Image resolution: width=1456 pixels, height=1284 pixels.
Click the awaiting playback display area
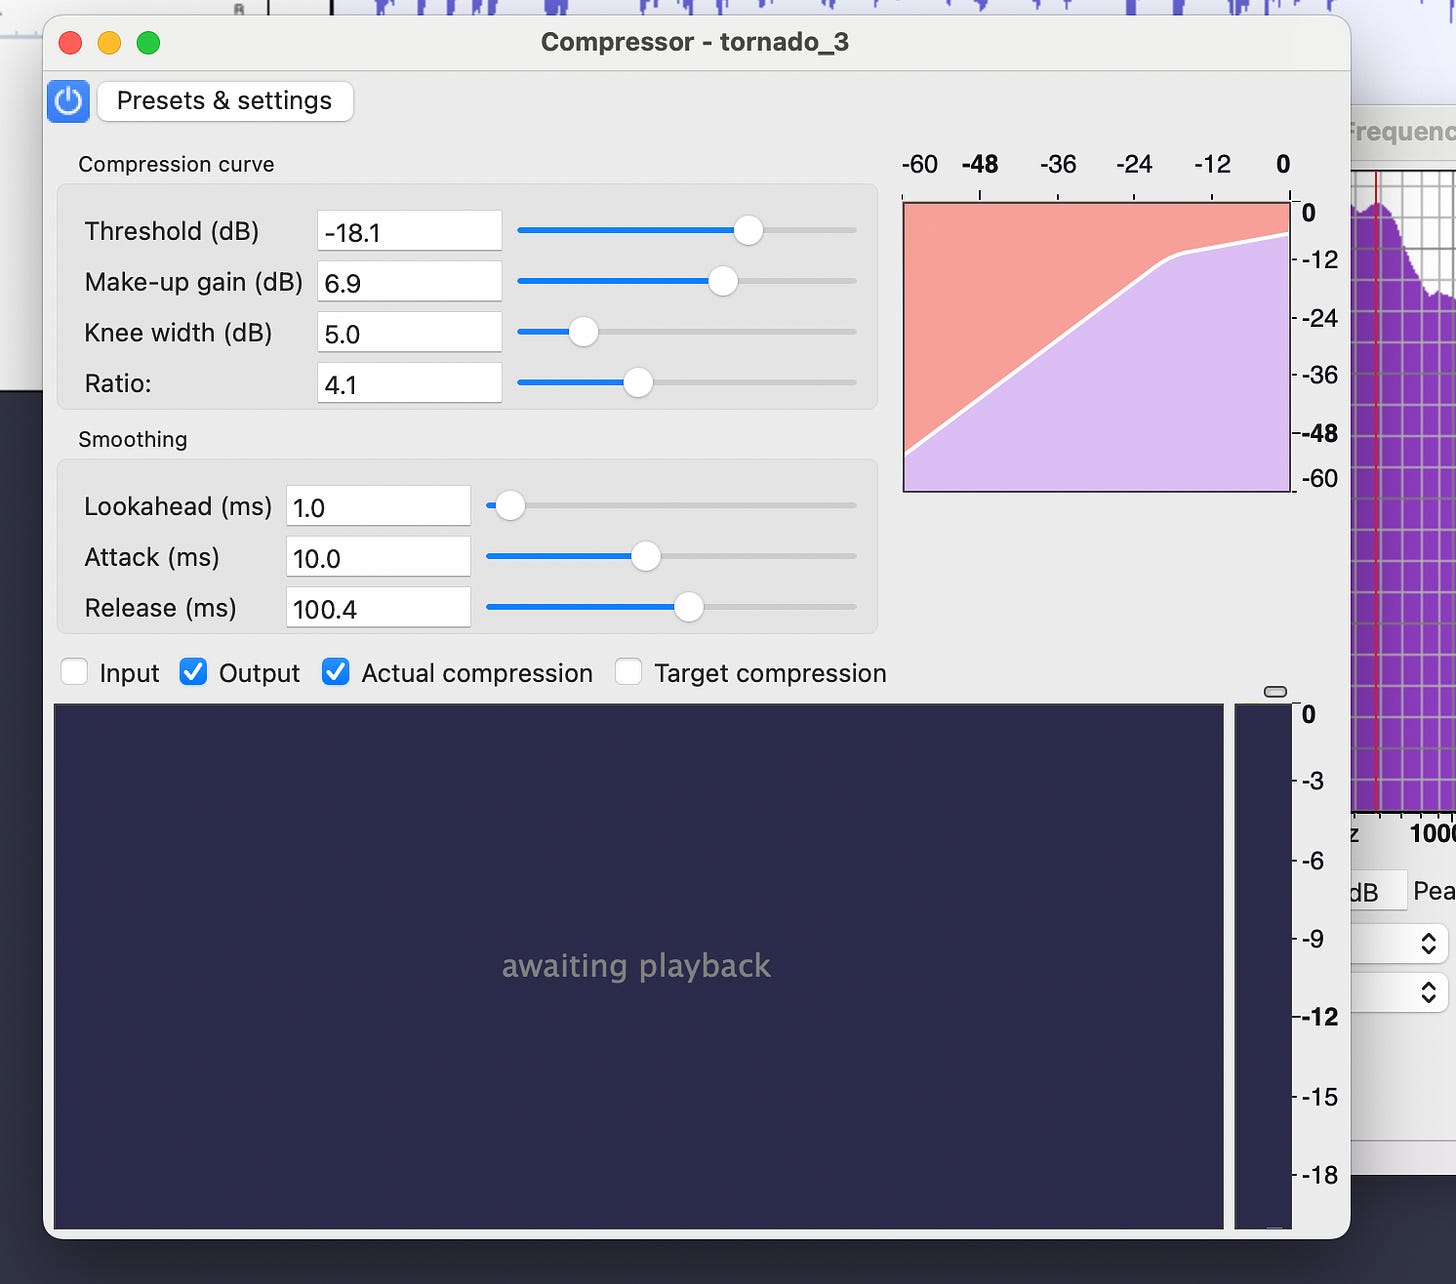(638, 966)
